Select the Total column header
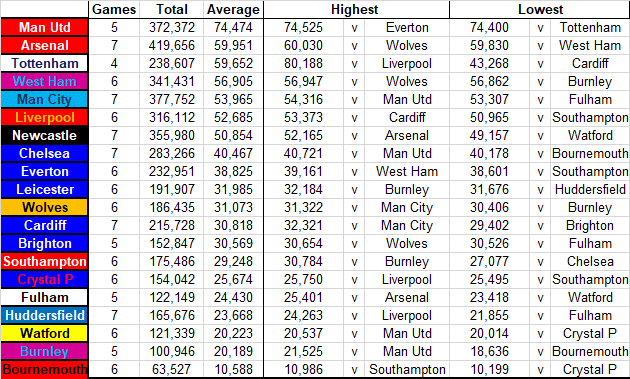 (172, 9)
